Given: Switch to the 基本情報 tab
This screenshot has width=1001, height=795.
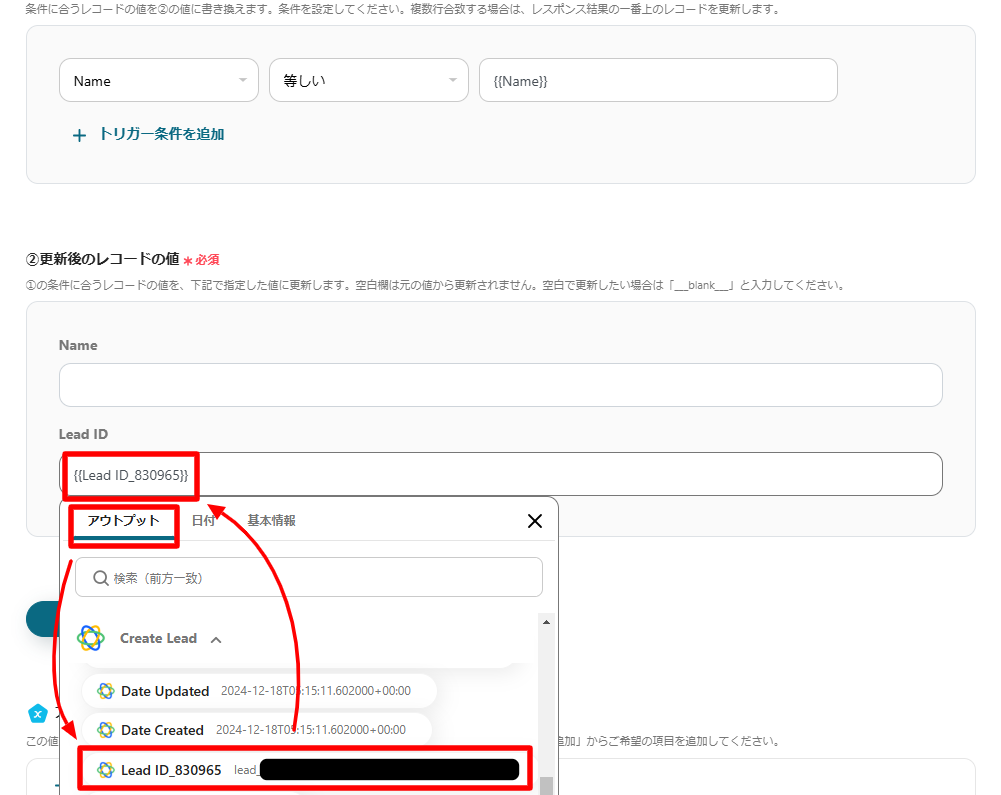Looking at the screenshot, I should pos(271,521).
